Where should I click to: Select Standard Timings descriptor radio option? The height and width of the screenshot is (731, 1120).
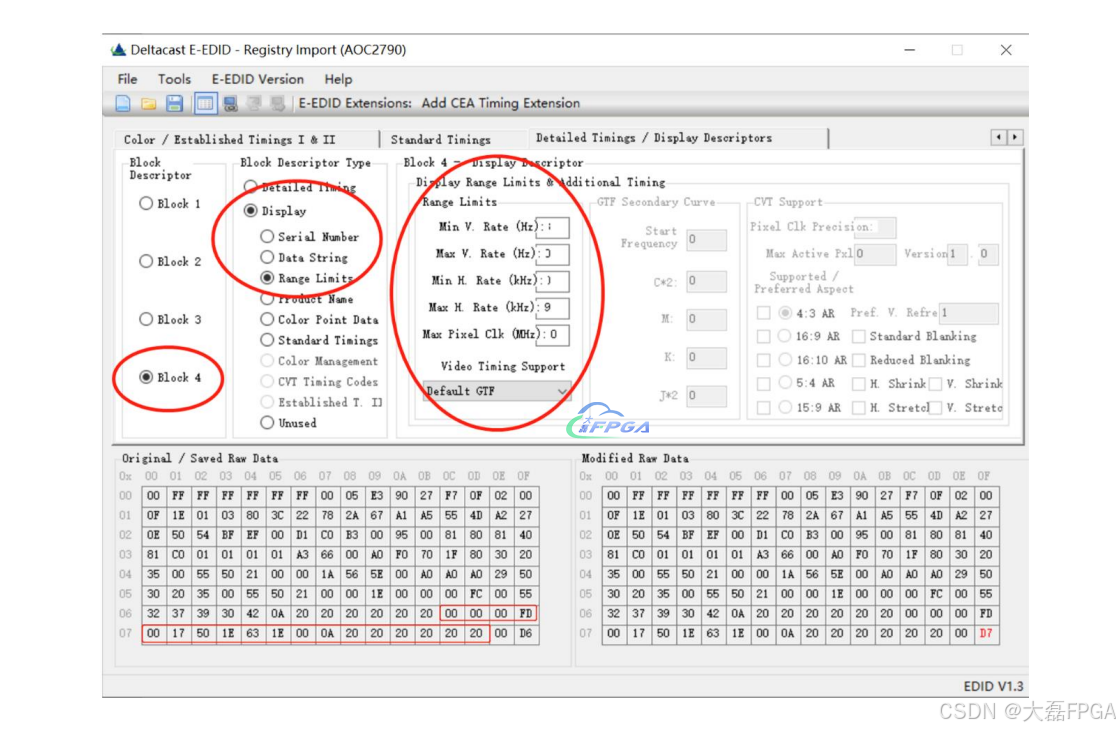pyautogui.click(x=267, y=339)
